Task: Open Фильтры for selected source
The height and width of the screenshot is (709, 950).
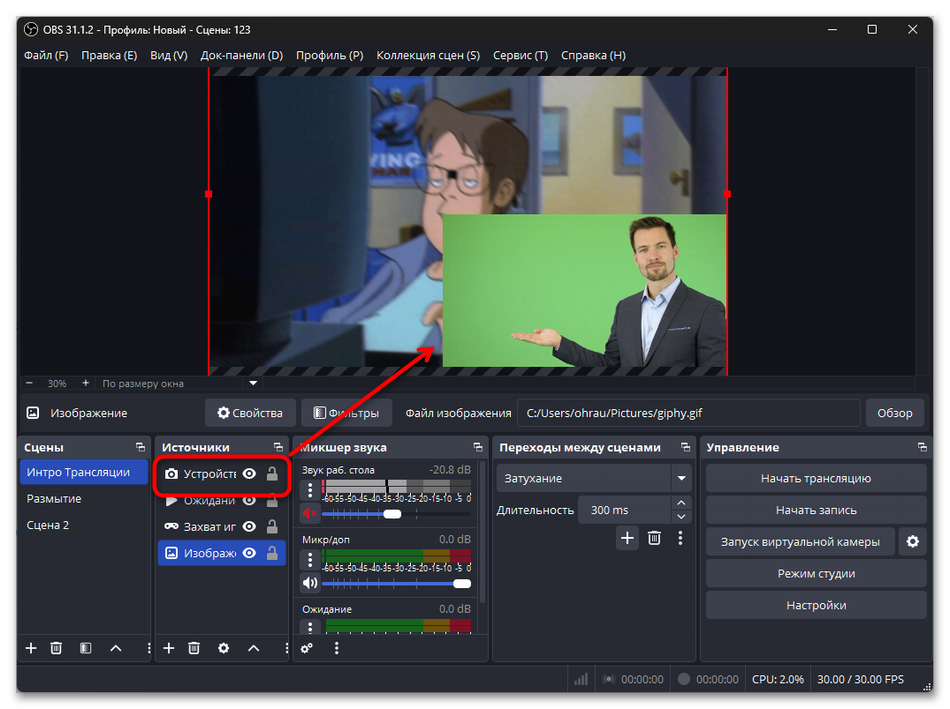Action: point(347,413)
